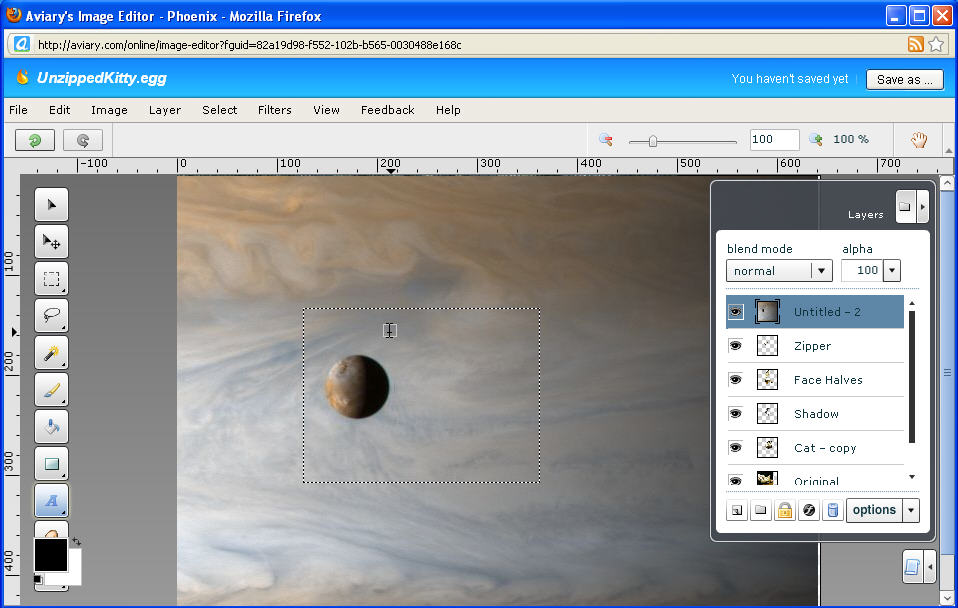Hide the Shadow layer
This screenshot has height=608, width=958.
[x=736, y=413]
